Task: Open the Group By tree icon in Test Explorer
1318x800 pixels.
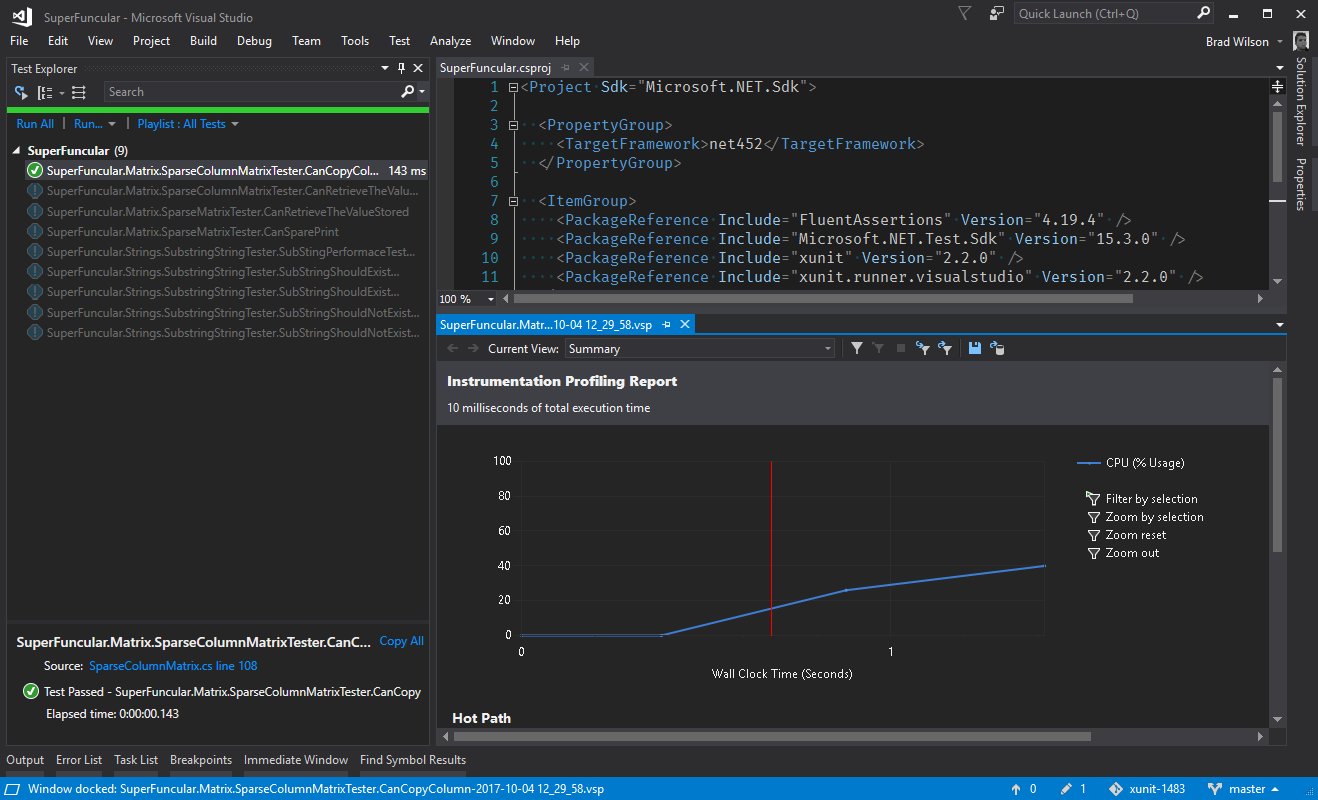Action: pyautogui.click(x=45, y=92)
